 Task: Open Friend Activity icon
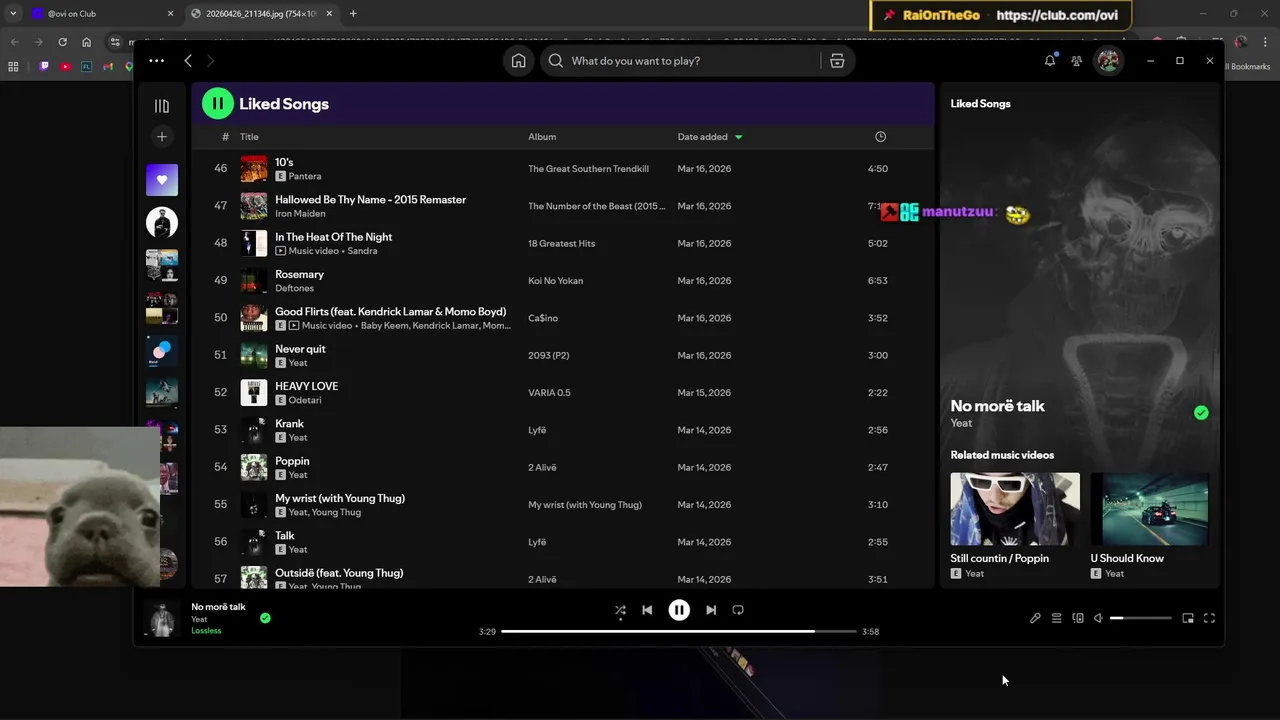pos(1076,61)
